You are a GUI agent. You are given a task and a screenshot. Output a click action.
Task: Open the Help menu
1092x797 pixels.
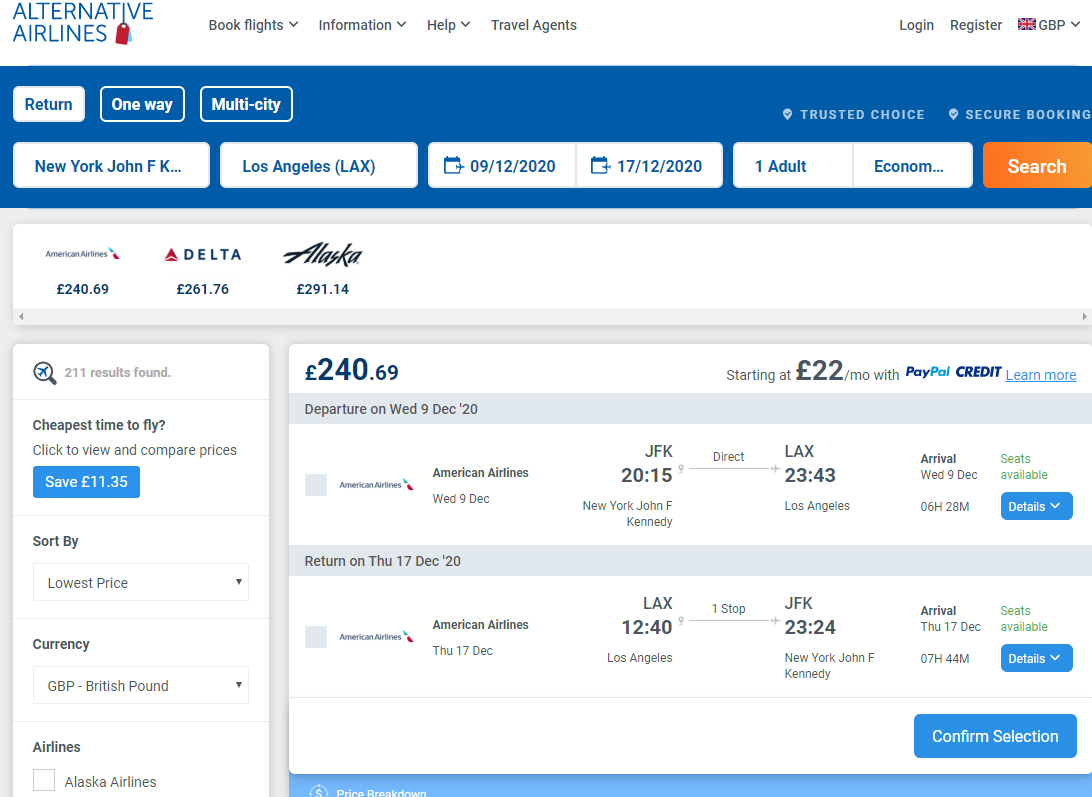point(448,25)
